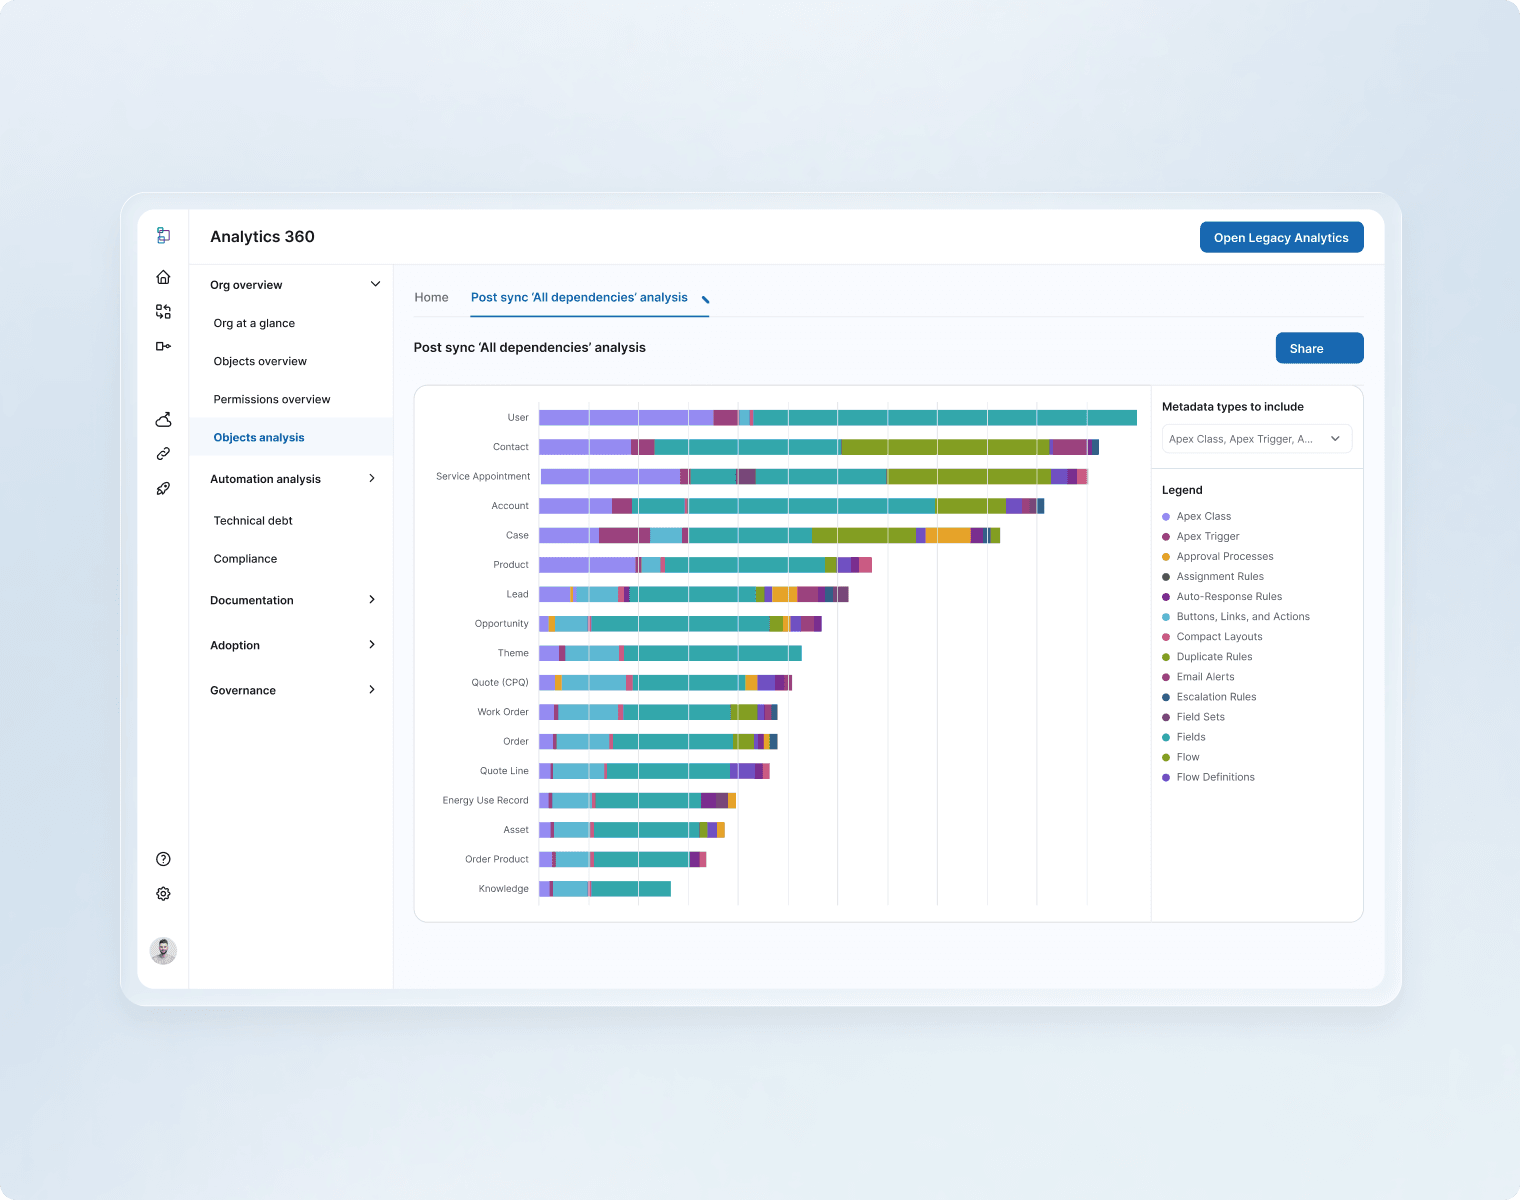Toggle the Flow legend entry
This screenshot has height=1200, width=1520.
1180,757
